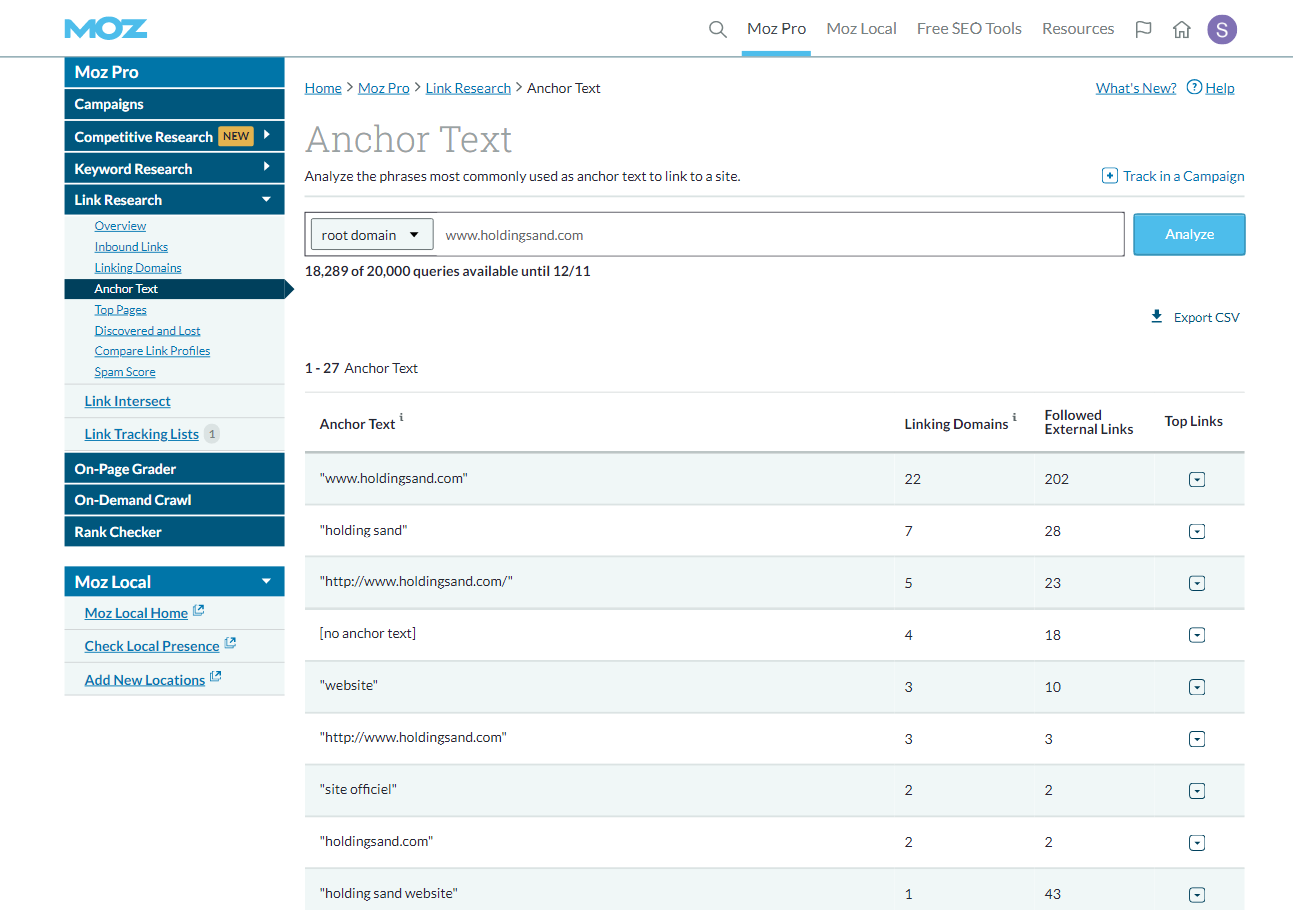This screenshot has width=1293, height=910.
Task: Open Resources in top navigation
Action: [1078, 29]
